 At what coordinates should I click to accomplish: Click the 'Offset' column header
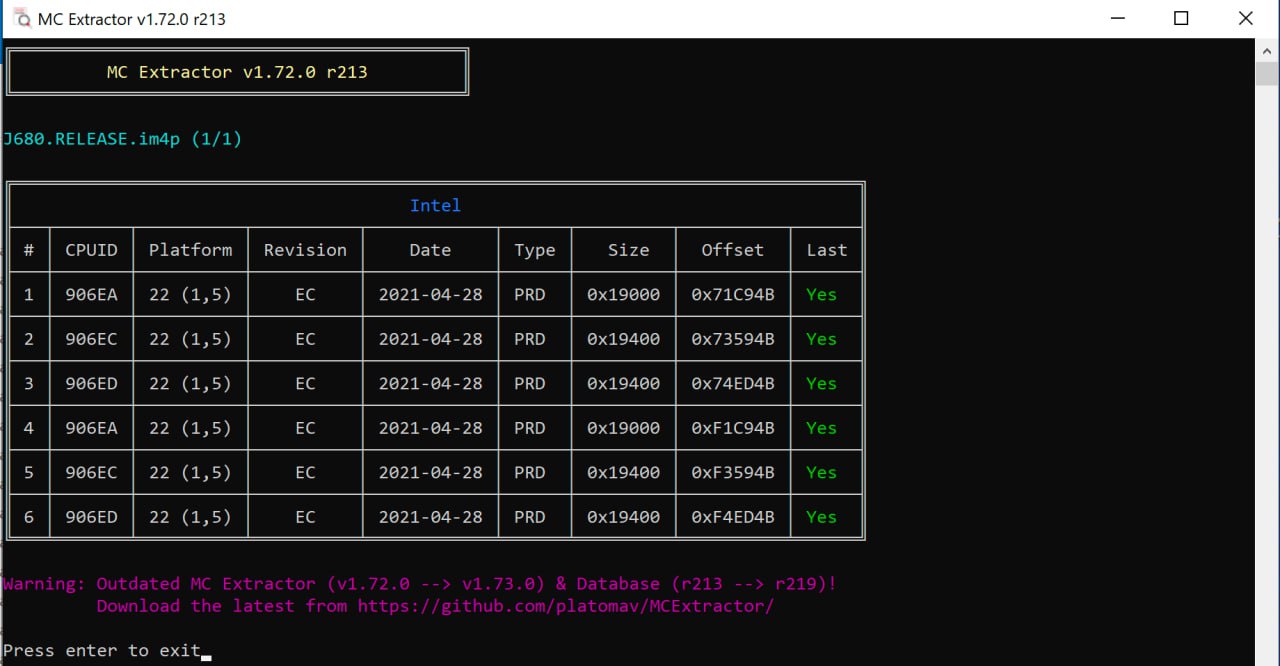(x=732, y=250)
